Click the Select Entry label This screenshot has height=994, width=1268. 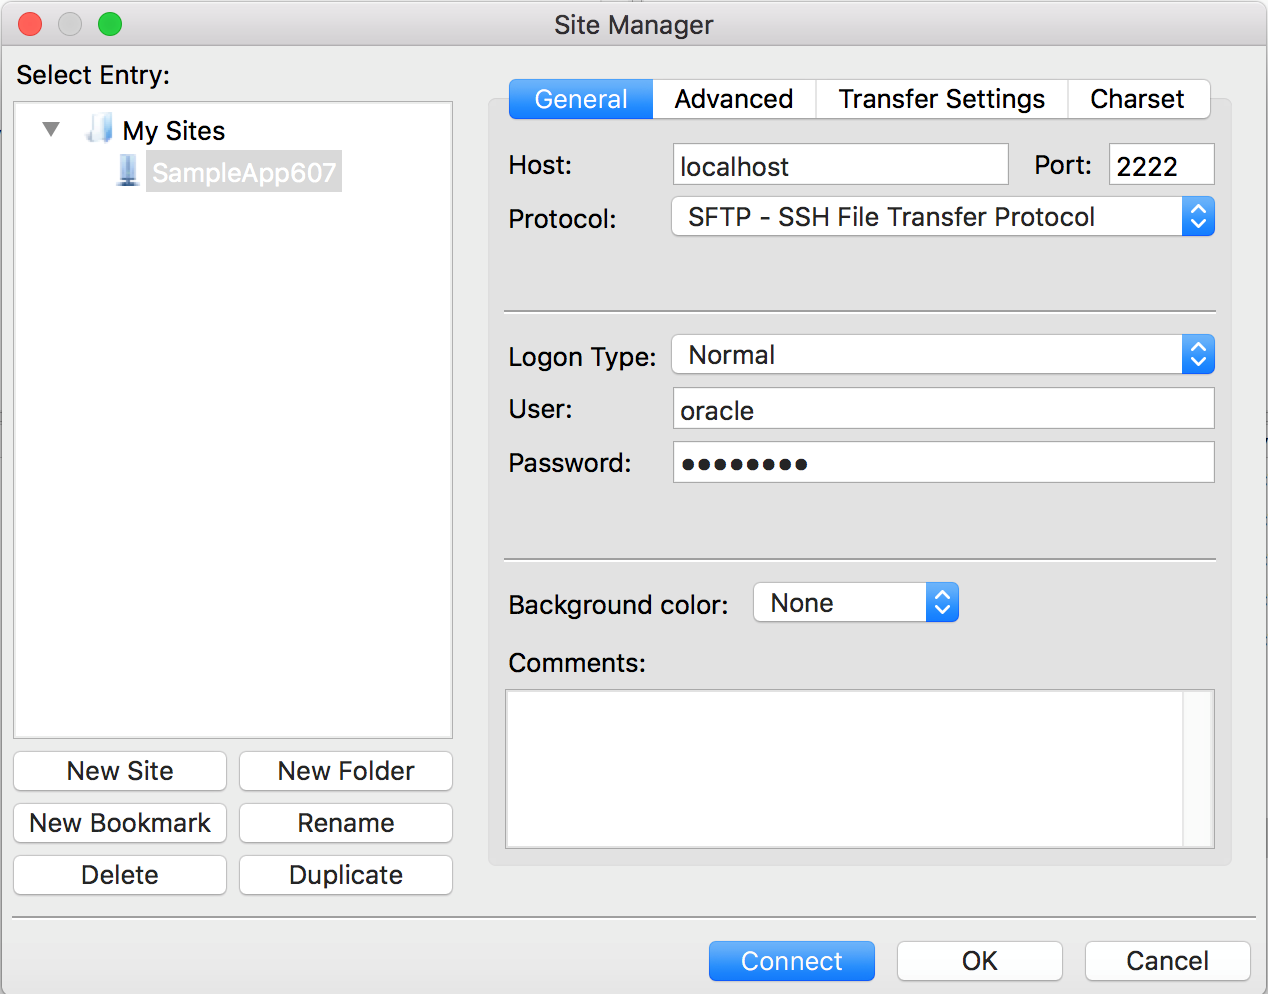tap(93, 75)
